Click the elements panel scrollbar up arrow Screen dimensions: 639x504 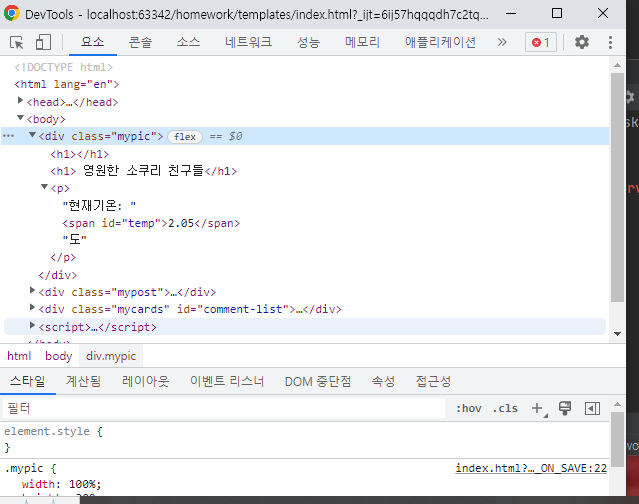(617, 65)
